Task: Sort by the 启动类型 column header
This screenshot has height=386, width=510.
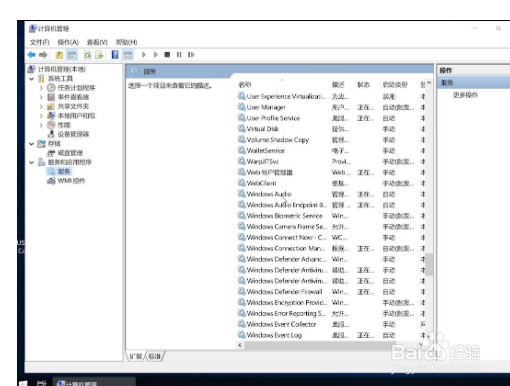Action: point(395,85)
